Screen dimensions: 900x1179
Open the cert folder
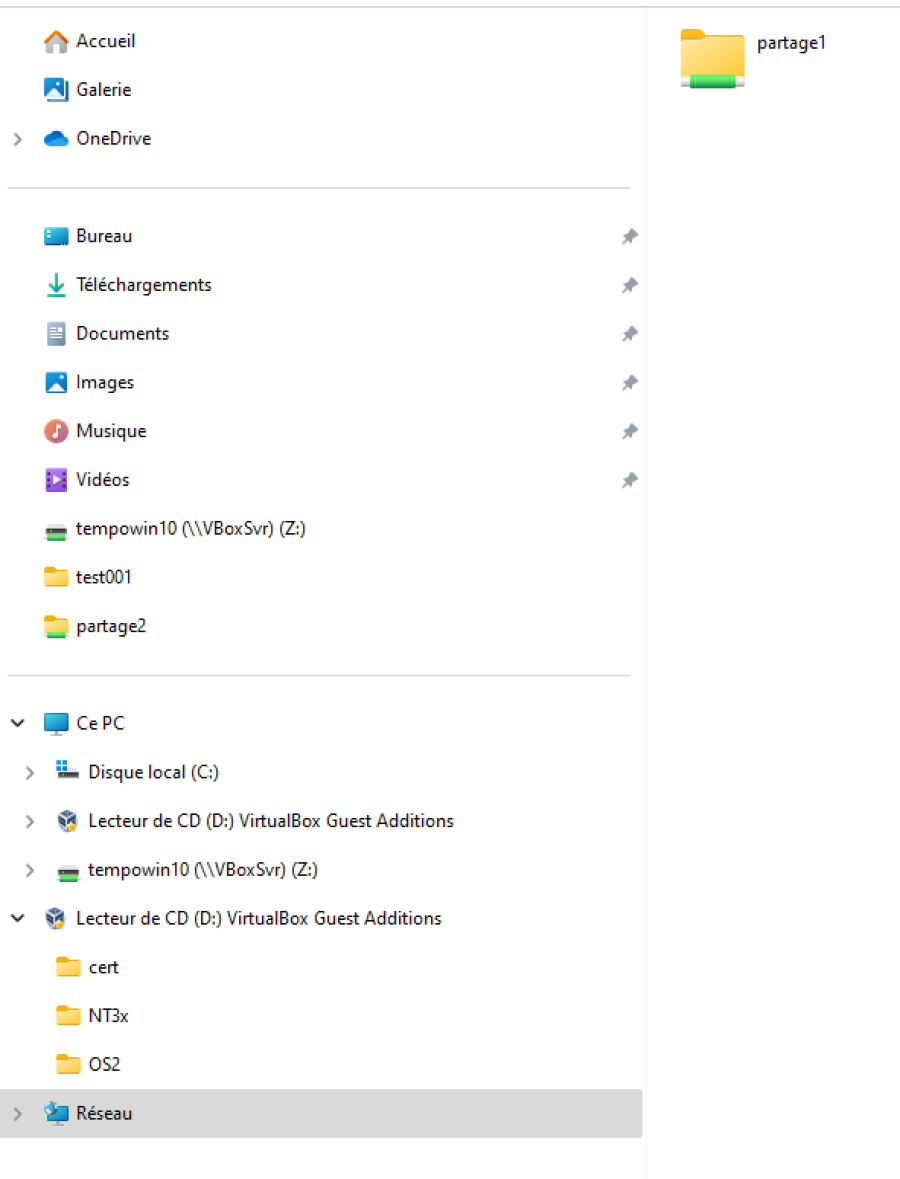pos(103,967)
